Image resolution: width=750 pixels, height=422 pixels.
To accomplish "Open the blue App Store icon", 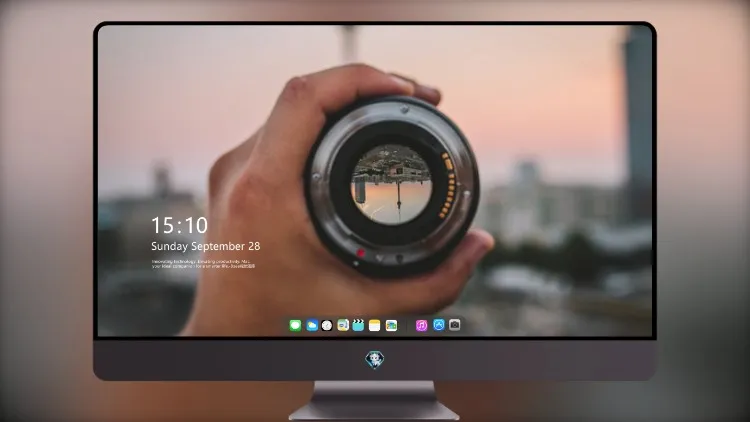I will click(439, 325).
